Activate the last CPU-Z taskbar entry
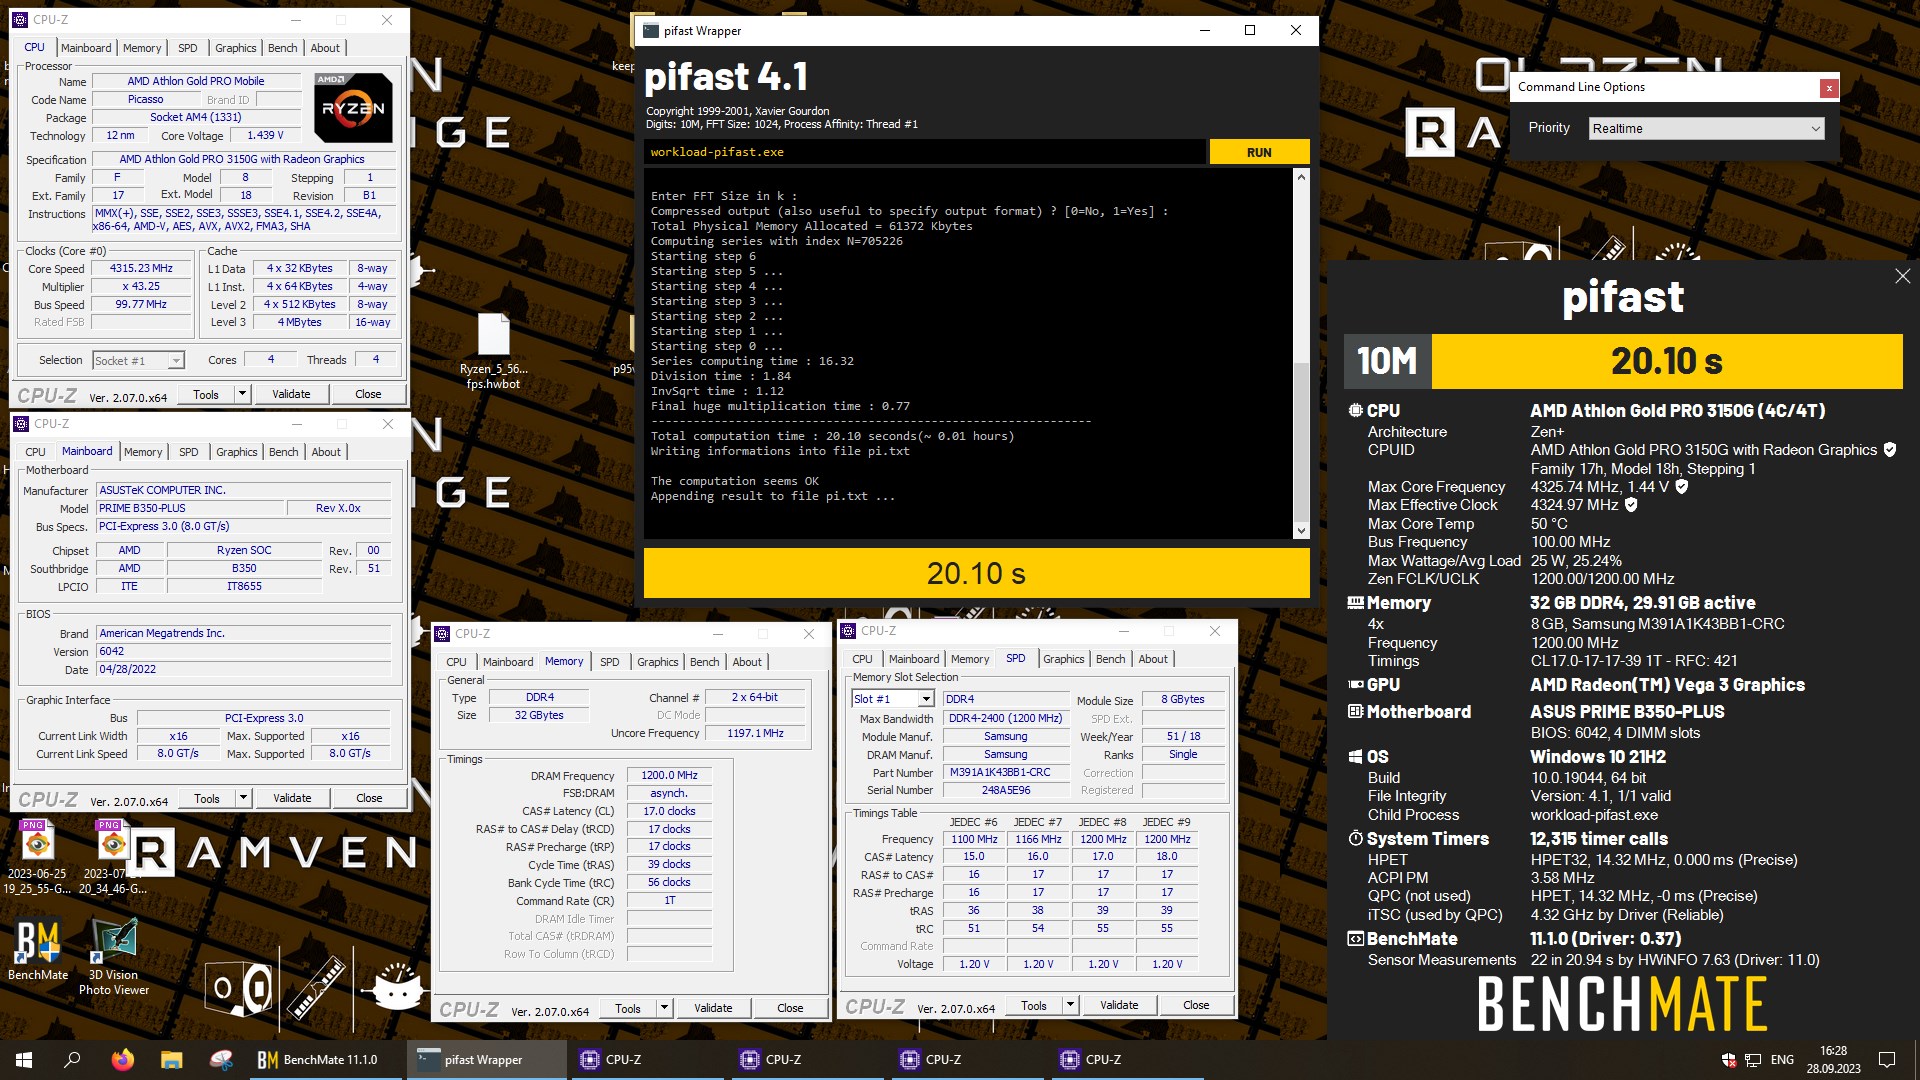 (1126, 1060)
